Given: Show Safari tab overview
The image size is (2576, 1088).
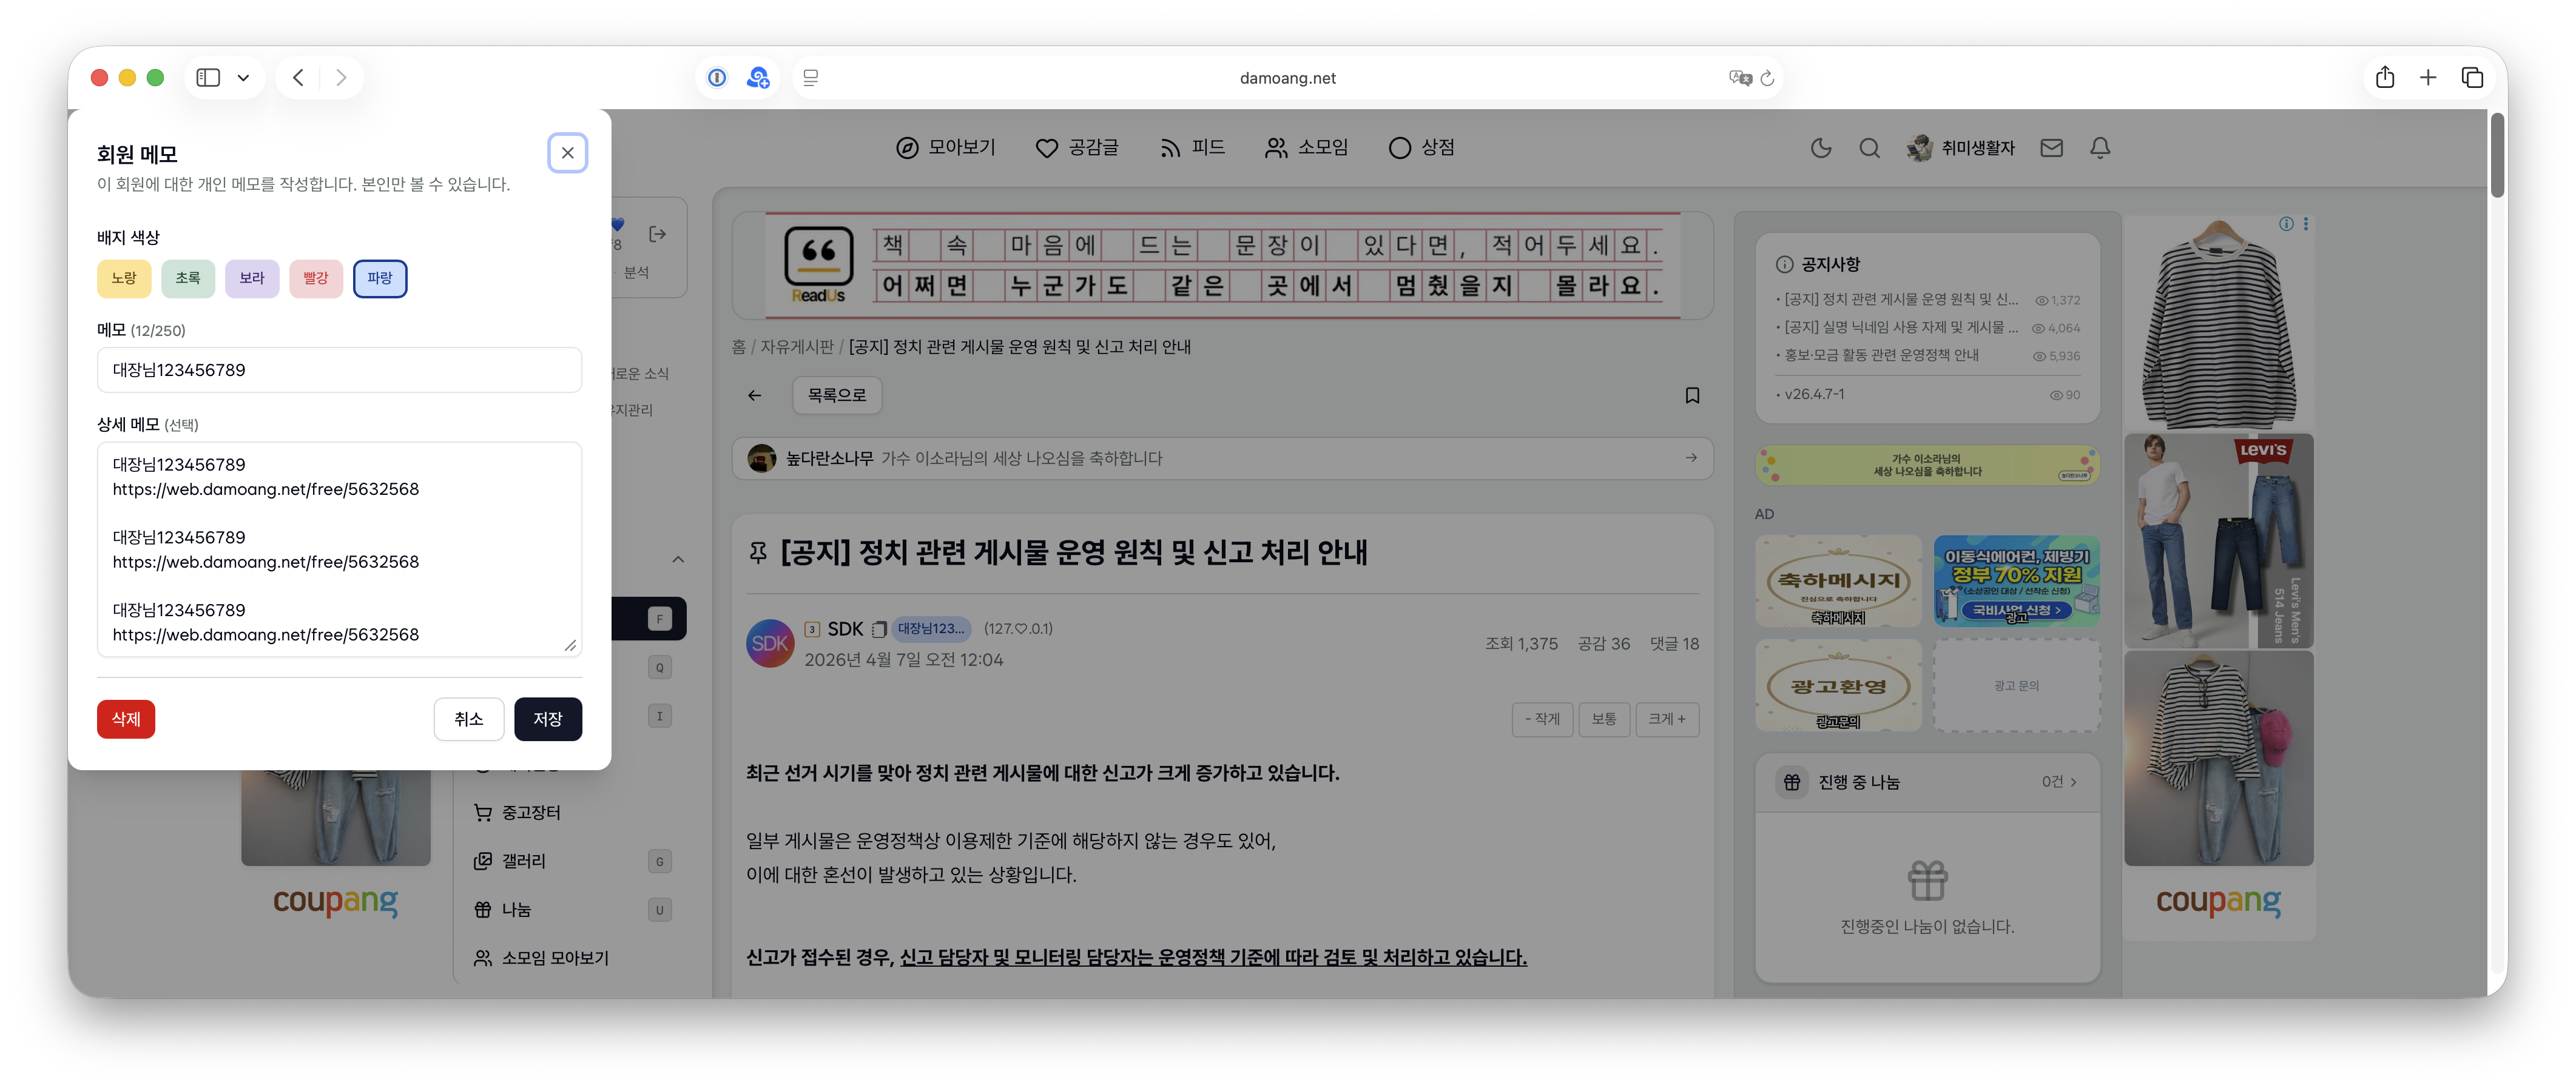Looking at the screenshot, I should pyautogui.click(x=2472, y=77).
